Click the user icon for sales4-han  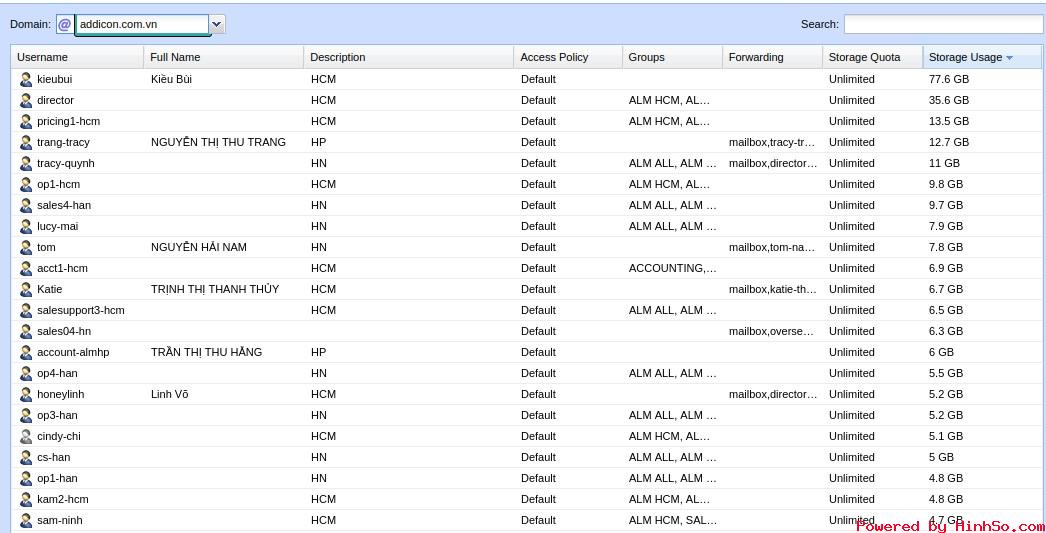(25, 205)
